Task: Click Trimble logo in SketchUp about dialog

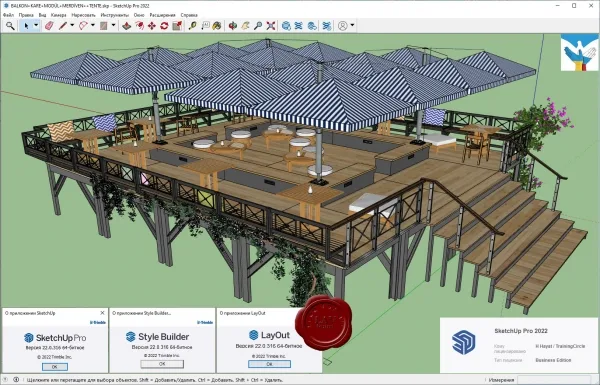Action: [98, 323]
